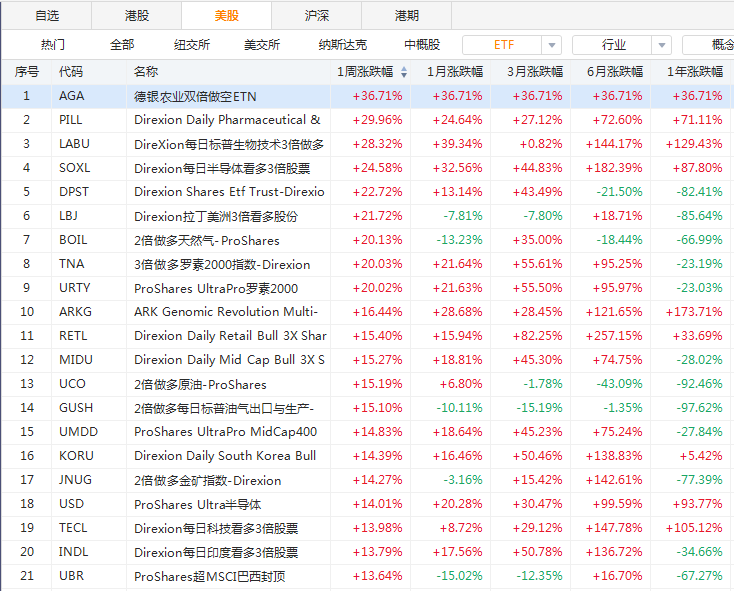This screenshot has width=734, height=591.
Task: Click the 名称 column header
Action: [x=146, y=72]
